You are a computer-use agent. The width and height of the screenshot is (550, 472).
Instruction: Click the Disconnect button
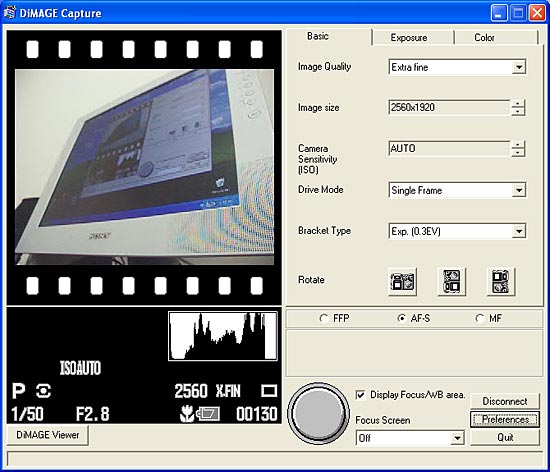click(x=504, y=401)
